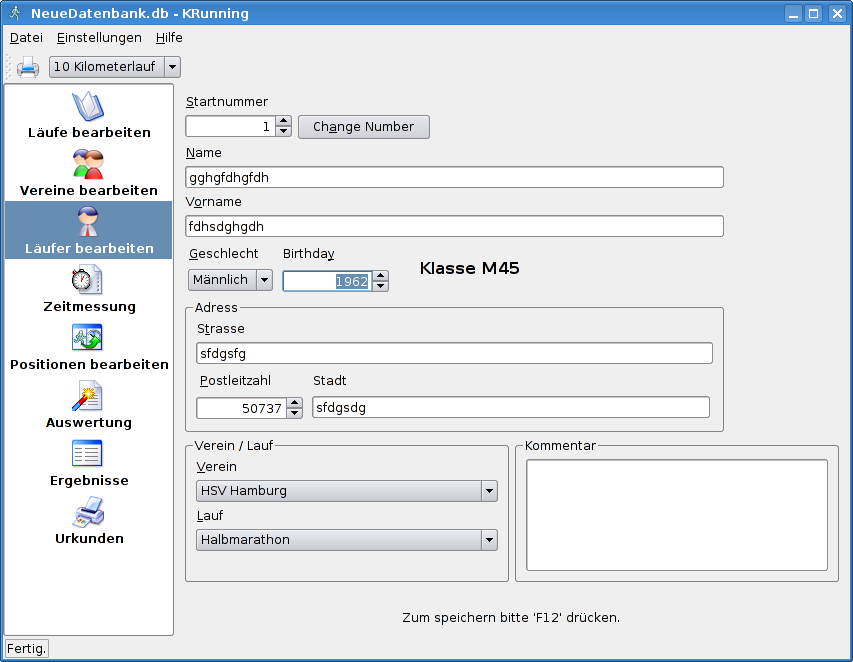Open the Auswertung wand icon
The height and width of the screenshot is (662, 853).
[x=87, y=396]
